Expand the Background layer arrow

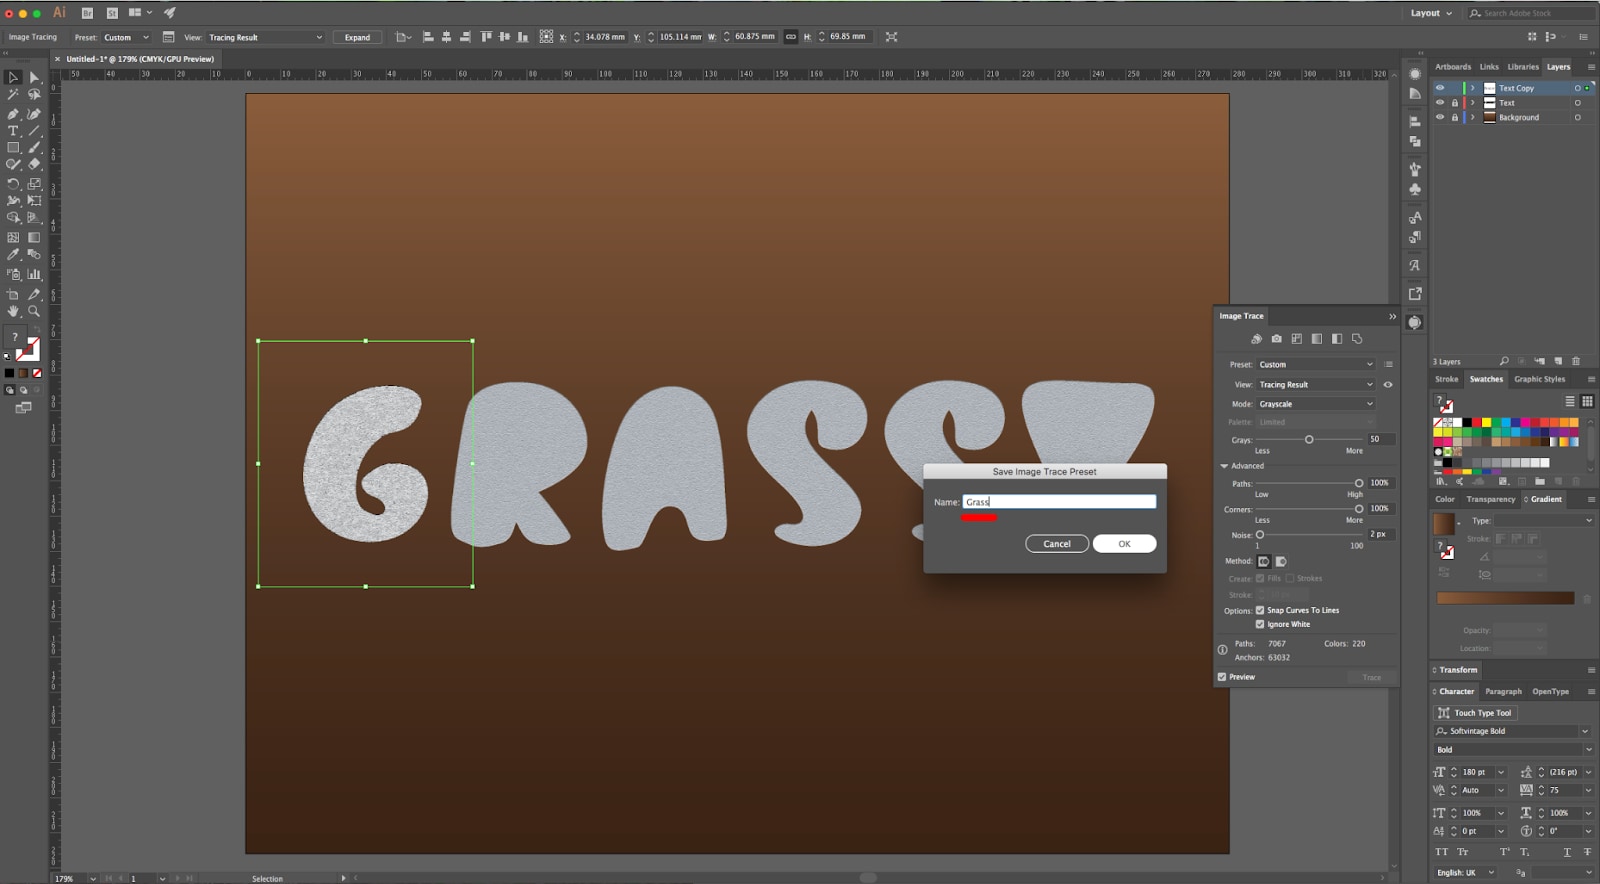(1472, 117)
